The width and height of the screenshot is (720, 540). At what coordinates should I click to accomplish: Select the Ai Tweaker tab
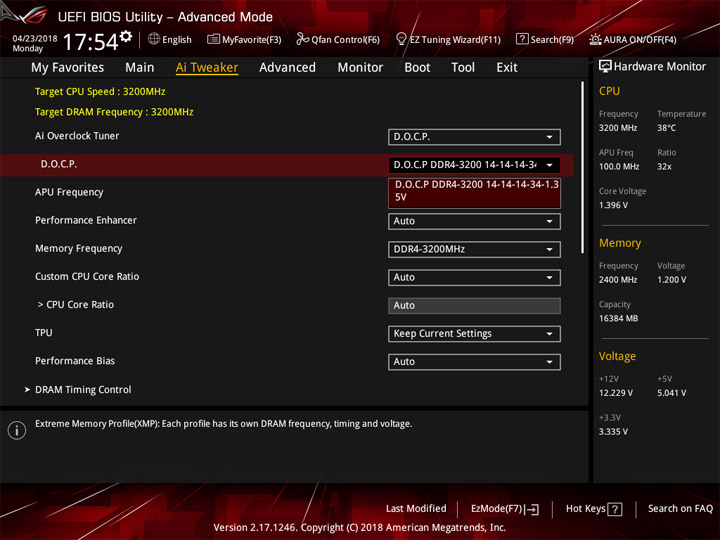[207, 68]
